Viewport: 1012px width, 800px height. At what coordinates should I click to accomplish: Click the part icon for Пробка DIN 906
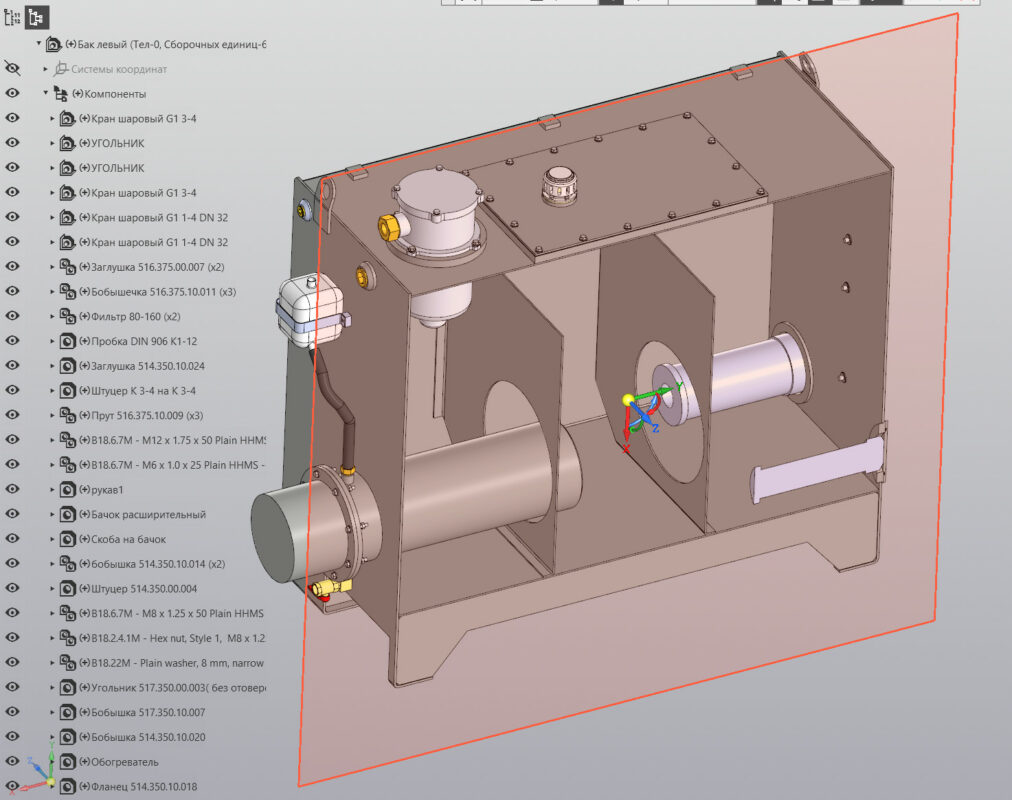(x=68, y=341)
